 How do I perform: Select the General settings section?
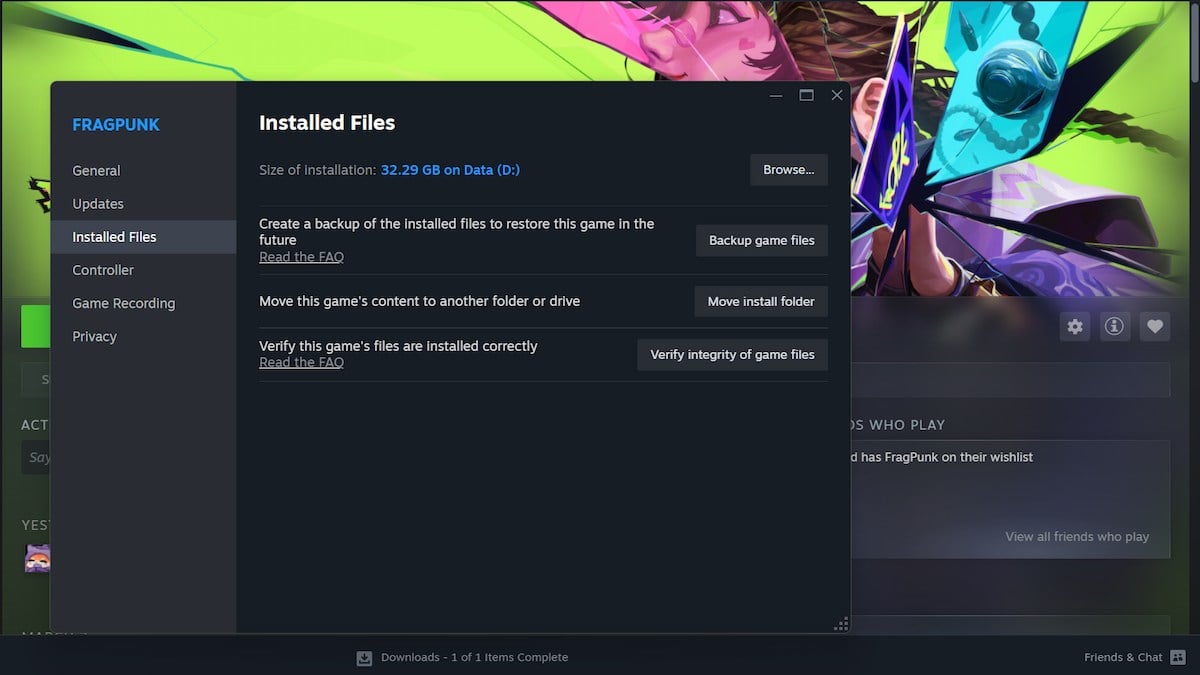point(96,170)
